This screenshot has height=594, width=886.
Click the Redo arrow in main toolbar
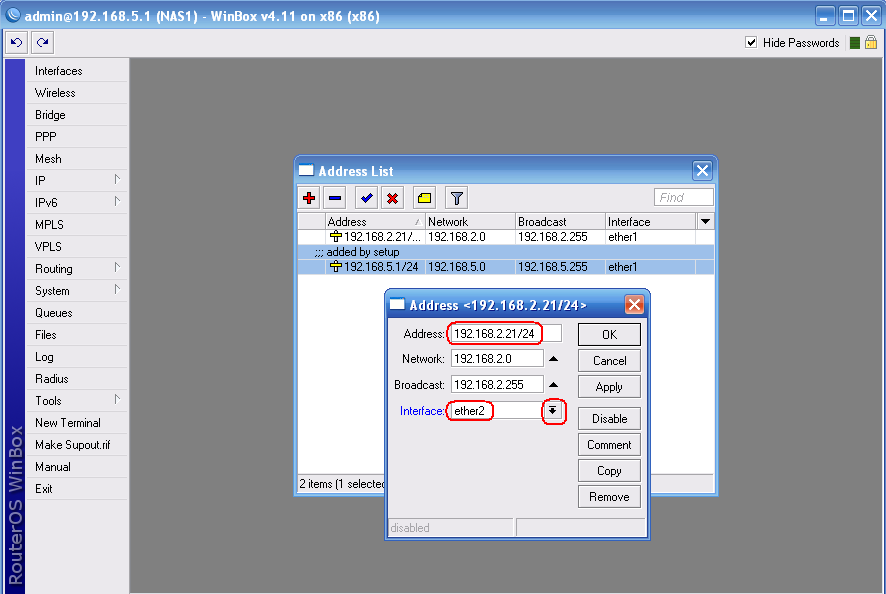coord(42,42)
